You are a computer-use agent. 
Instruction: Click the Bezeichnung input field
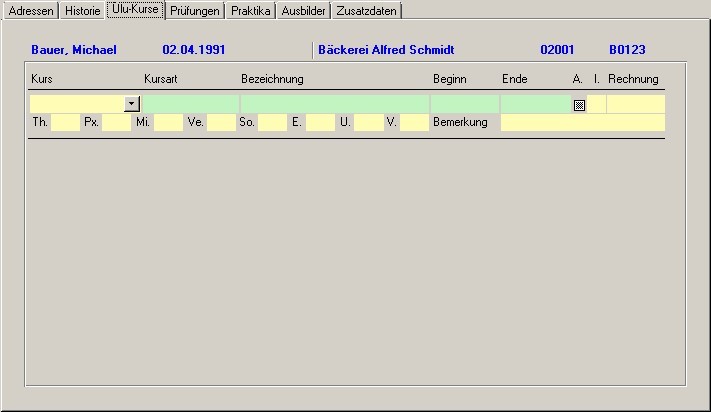[x=334, y=104]
